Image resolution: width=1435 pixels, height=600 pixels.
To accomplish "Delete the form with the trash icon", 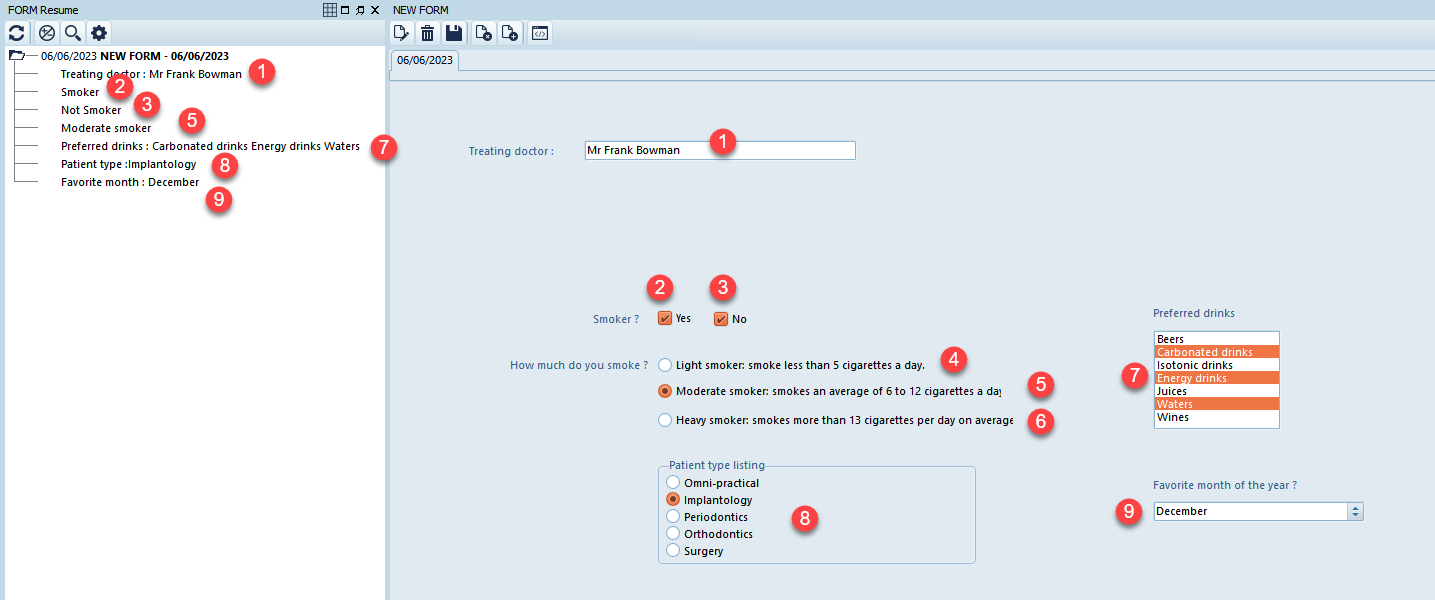I will (427, 33).
